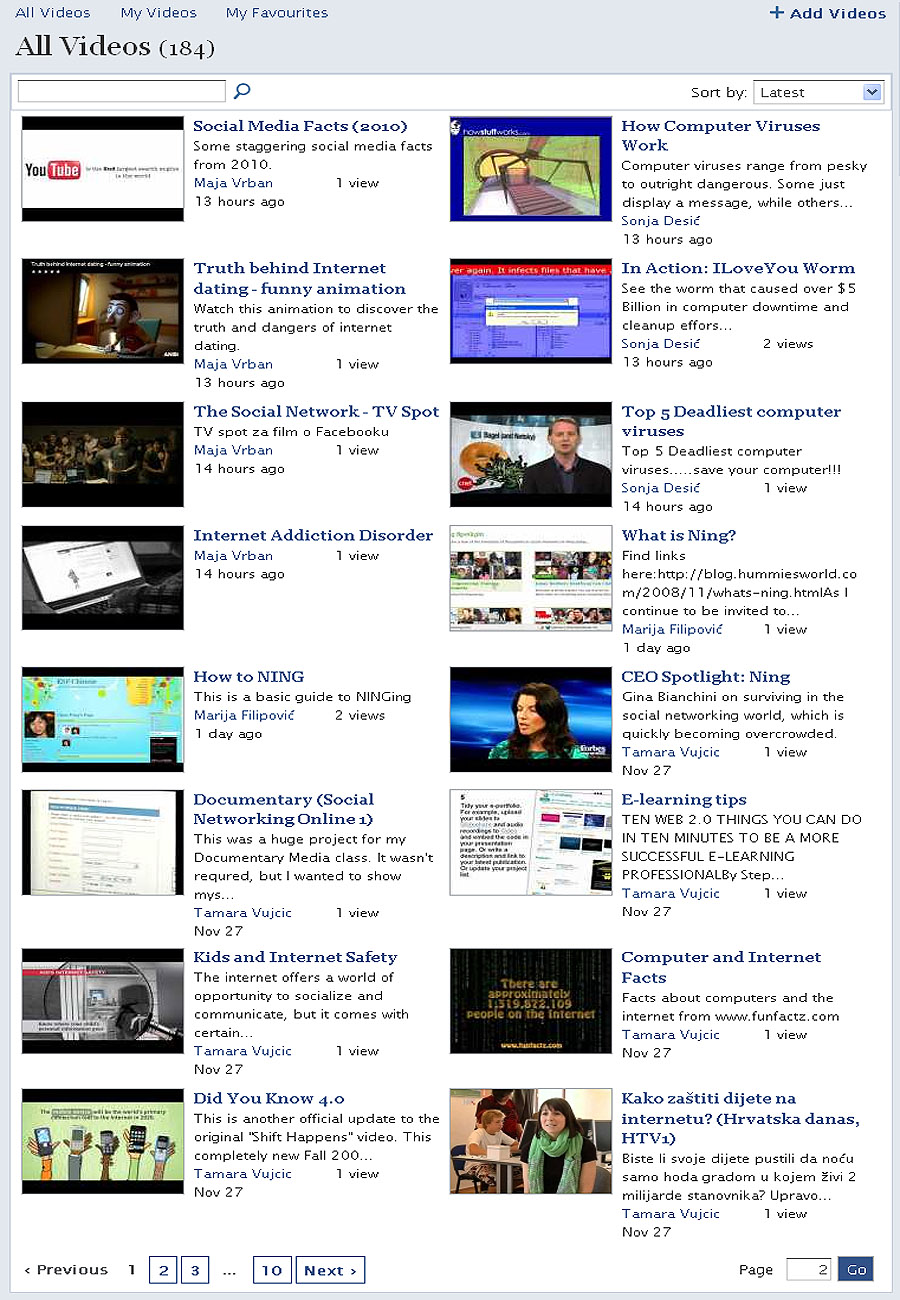Image resolution: width=900 pixels, height=1300 pixels.
Task: Open Documentary Social Networking Online thumbnail
Action: tap(103, 843)
